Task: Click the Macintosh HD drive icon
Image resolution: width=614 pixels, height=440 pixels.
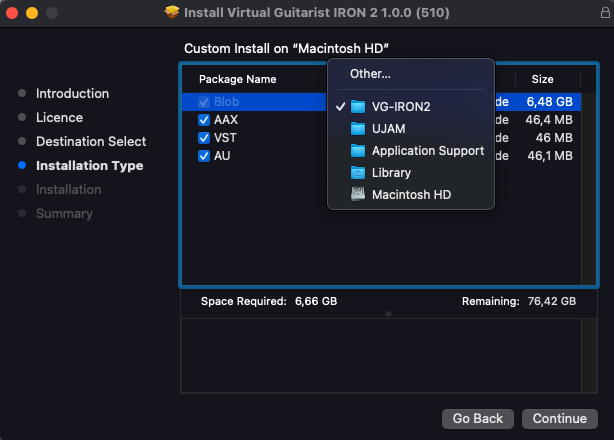Action: (359, 195)
